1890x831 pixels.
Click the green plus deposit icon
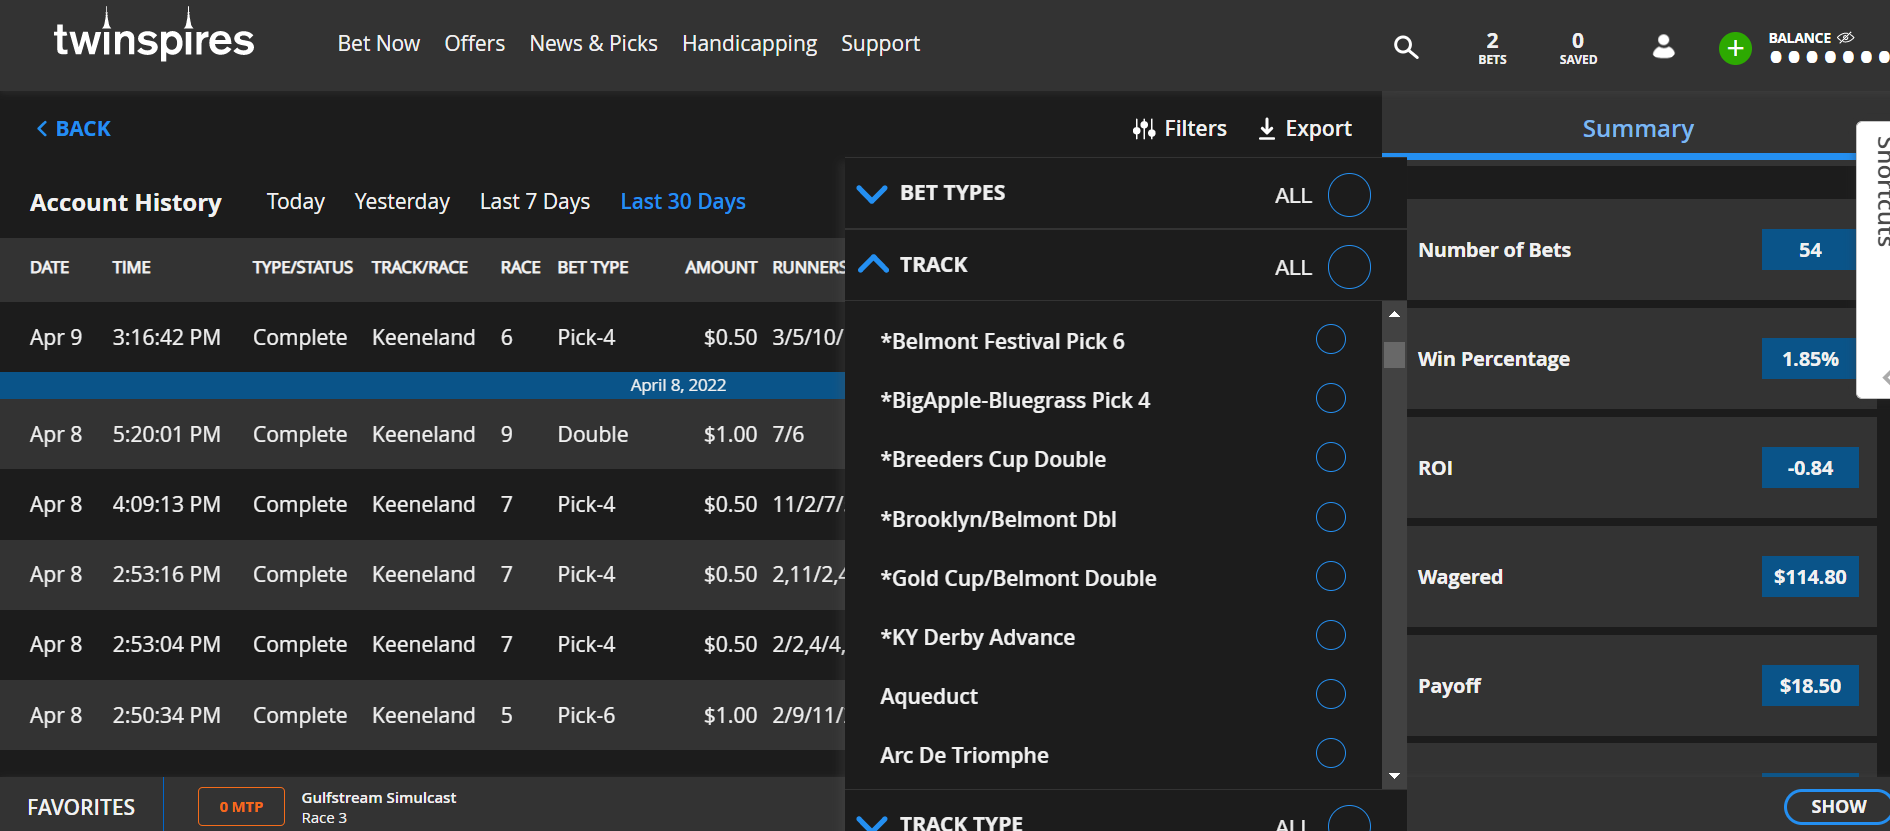click(x=1735, y=48)
